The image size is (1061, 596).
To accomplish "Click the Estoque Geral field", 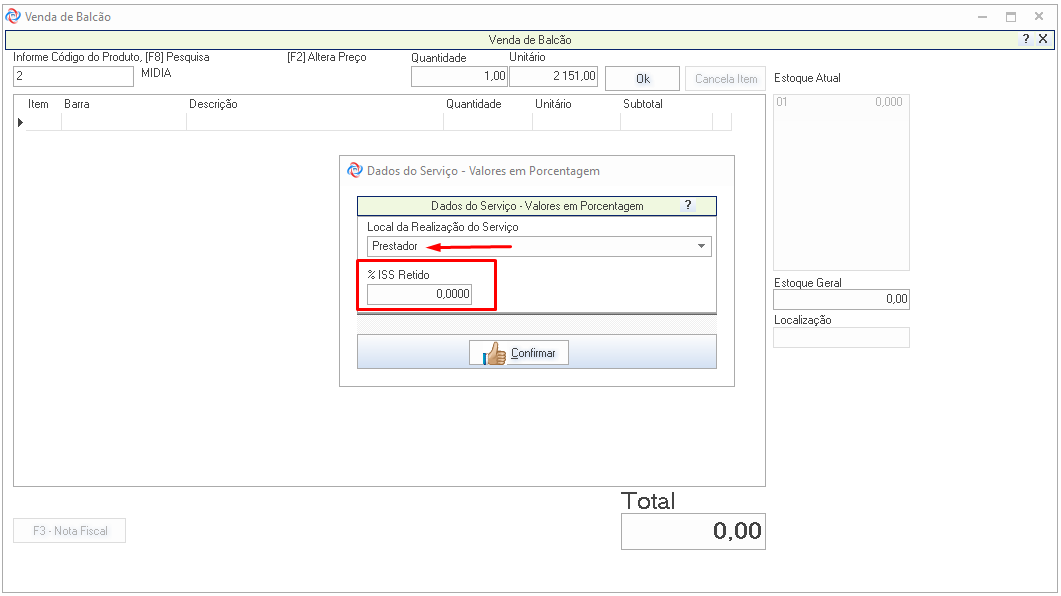I will pos(841,299).
